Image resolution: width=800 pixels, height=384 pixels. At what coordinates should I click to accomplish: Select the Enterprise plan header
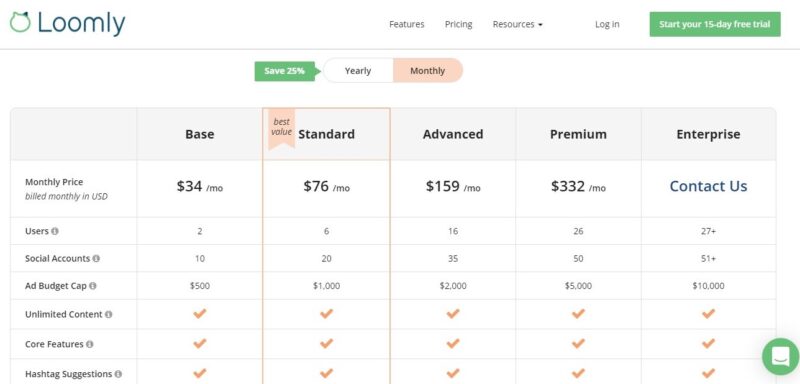coord(708,134)
